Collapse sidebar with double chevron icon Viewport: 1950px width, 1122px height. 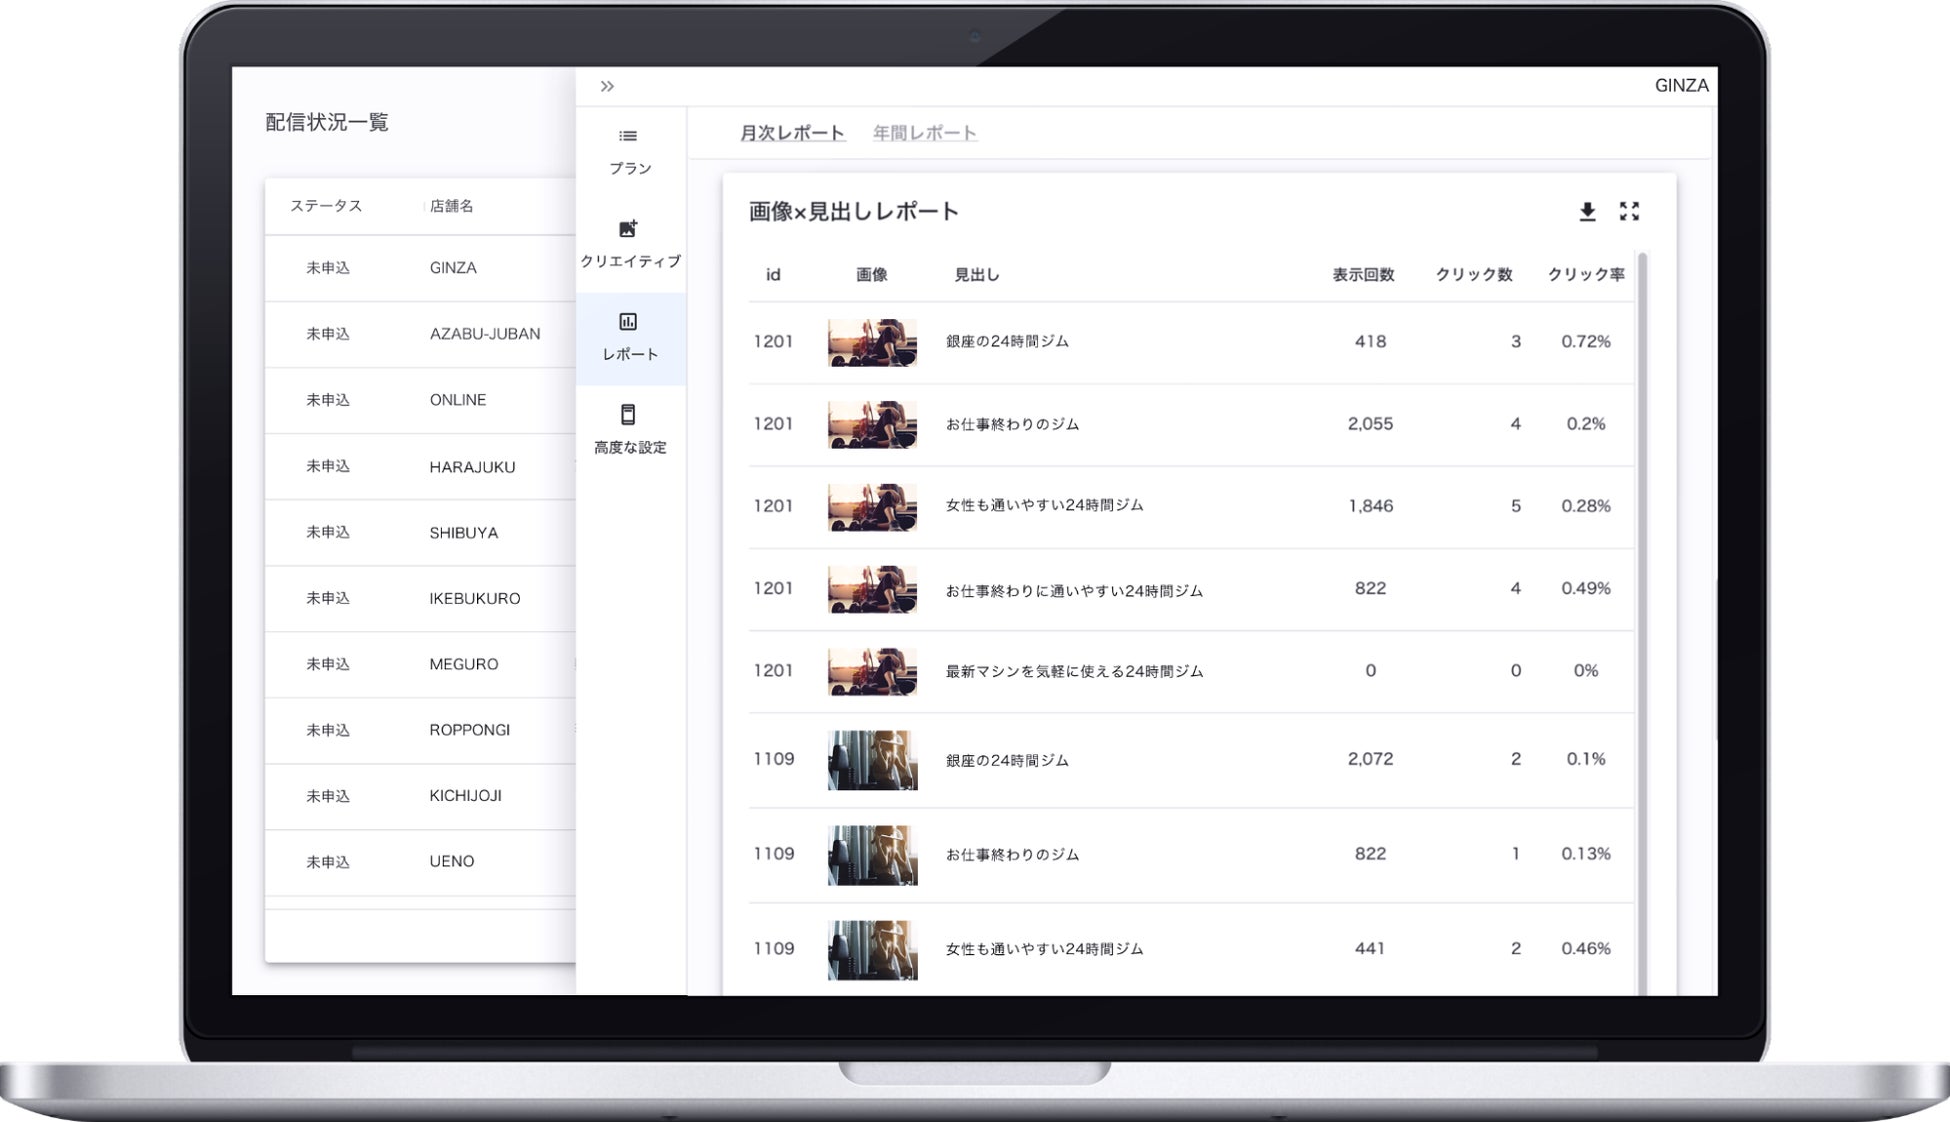(x=607, y=87)
